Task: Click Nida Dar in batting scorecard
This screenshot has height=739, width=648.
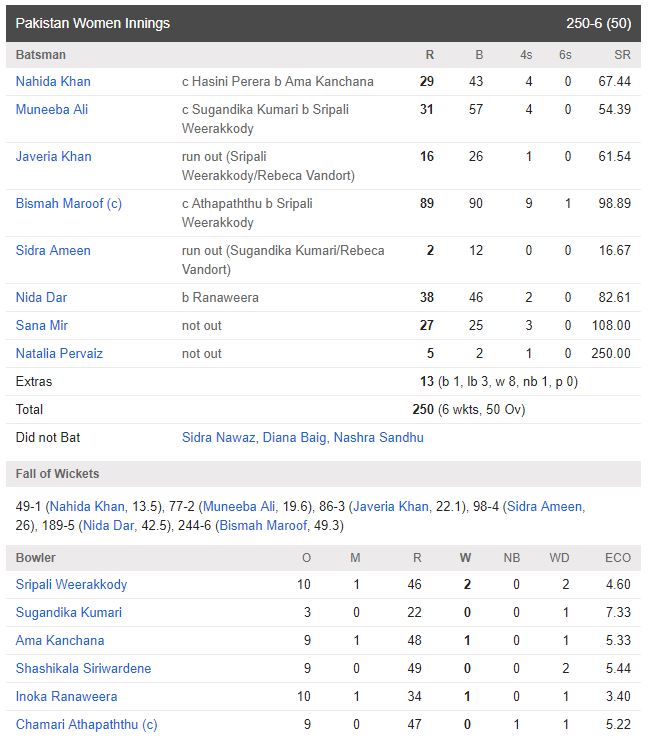Action: (x=41, y=297)
